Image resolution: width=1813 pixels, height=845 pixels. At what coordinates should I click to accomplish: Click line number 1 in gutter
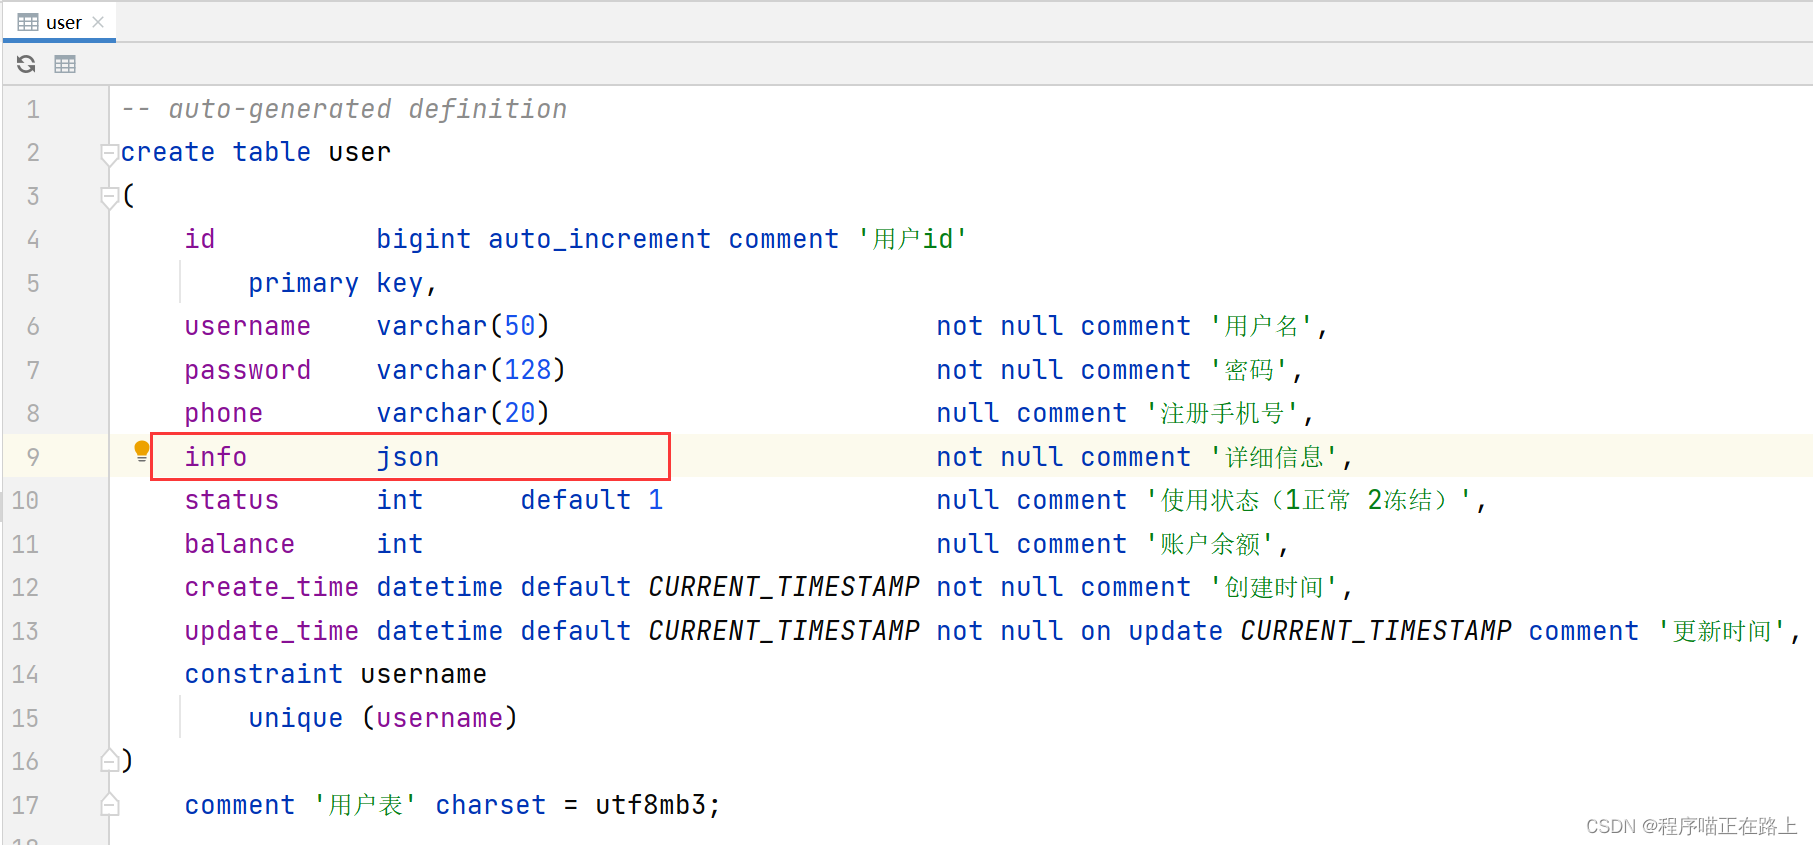coord(33,109)
